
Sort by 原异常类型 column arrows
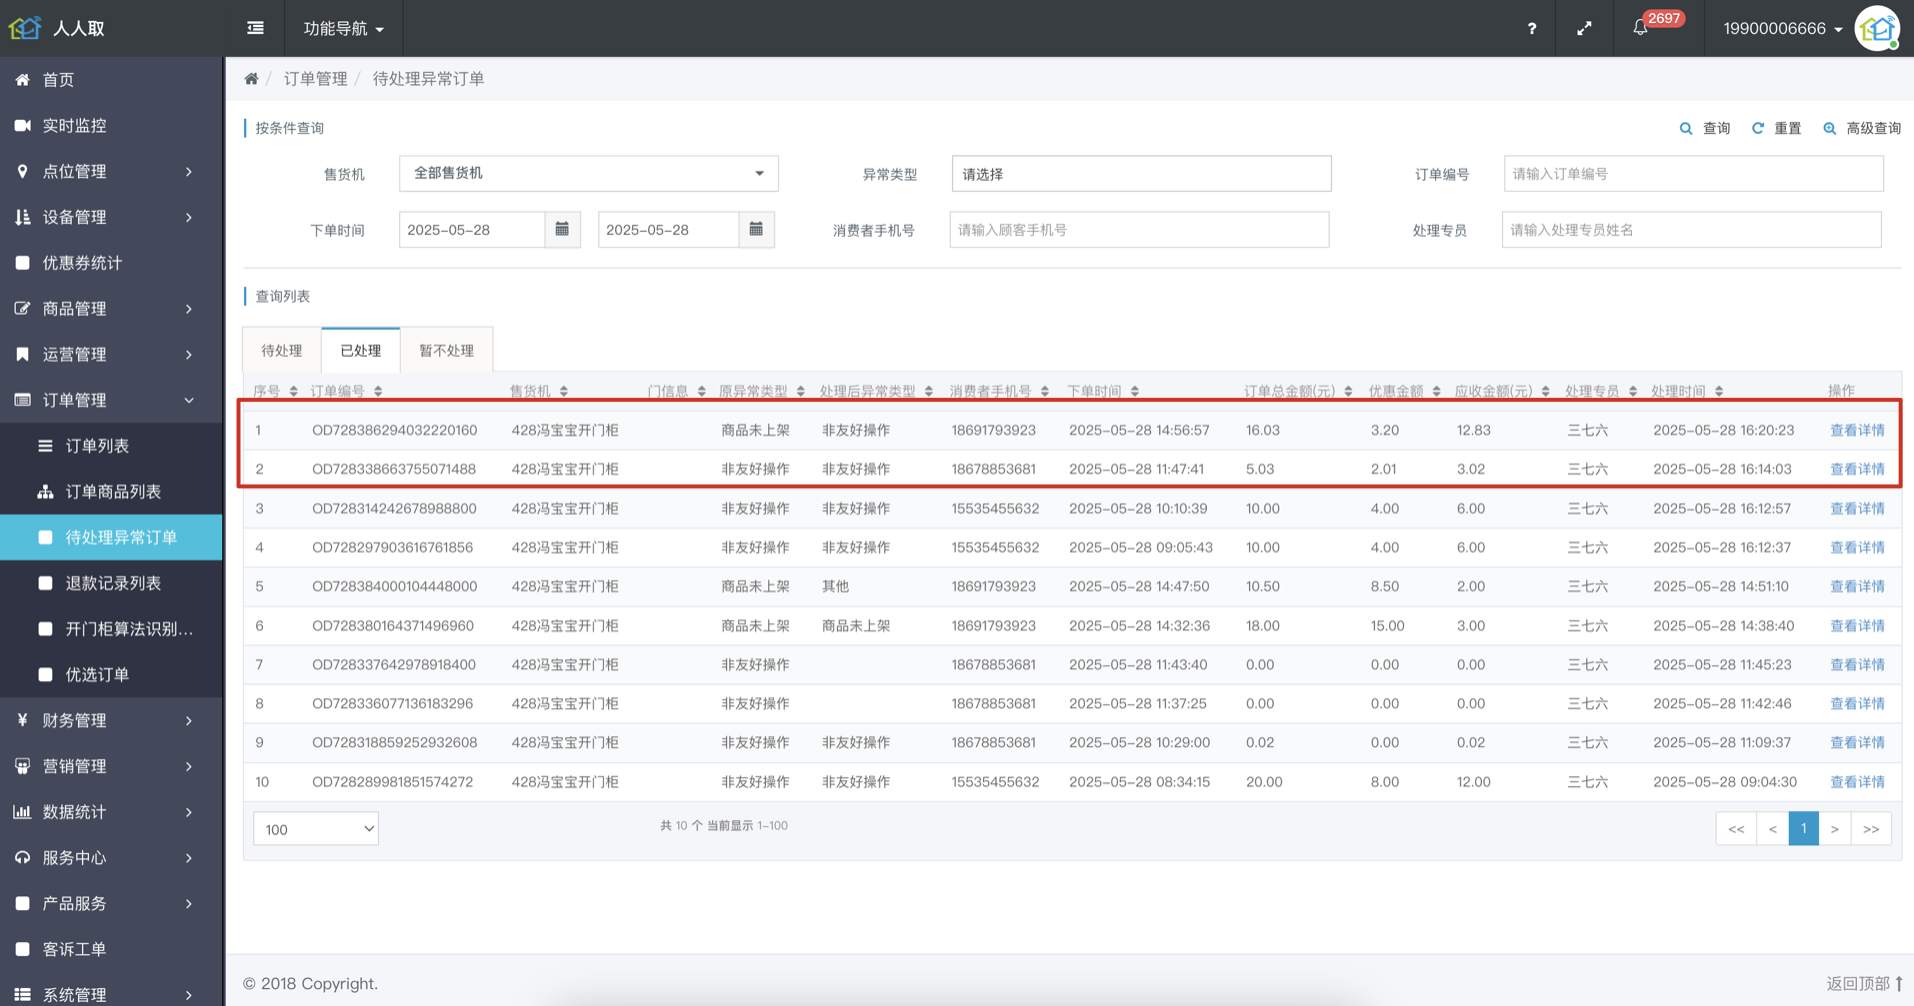pos(800,391)
